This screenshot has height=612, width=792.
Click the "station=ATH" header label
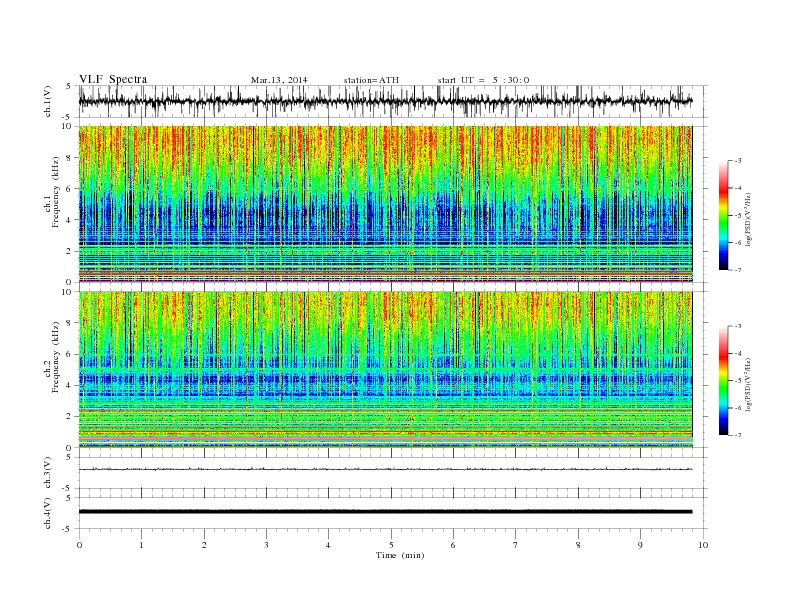(x=371, y=80)
